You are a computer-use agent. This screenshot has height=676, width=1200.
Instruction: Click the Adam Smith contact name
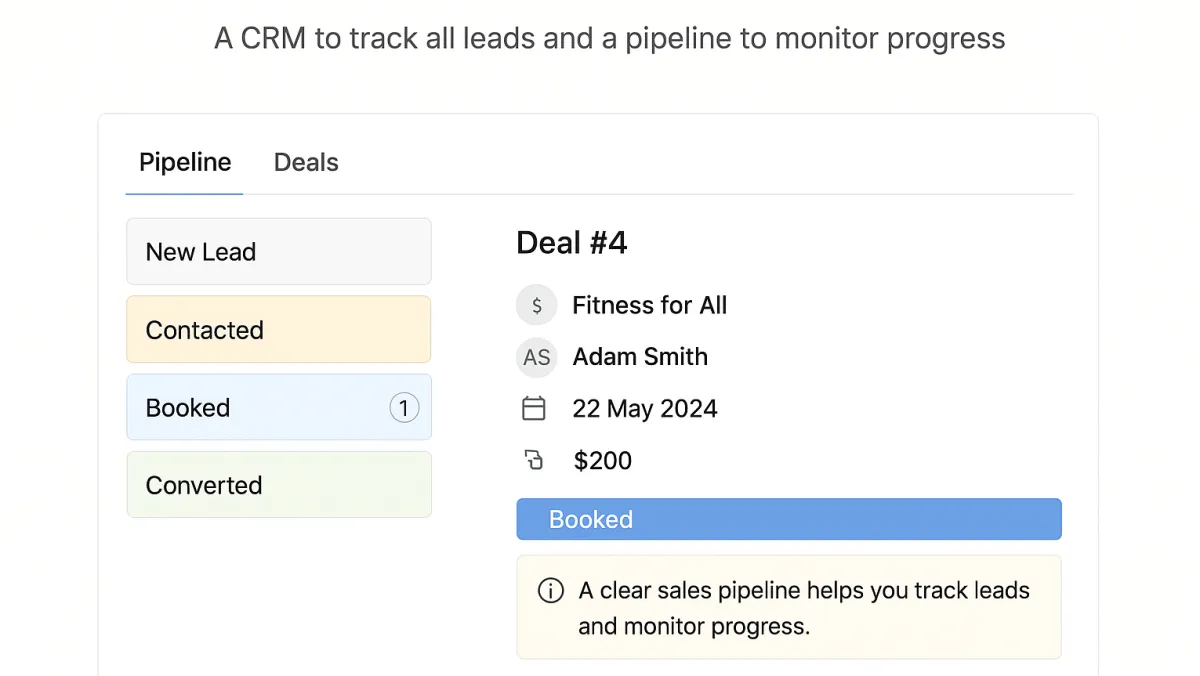640,357
